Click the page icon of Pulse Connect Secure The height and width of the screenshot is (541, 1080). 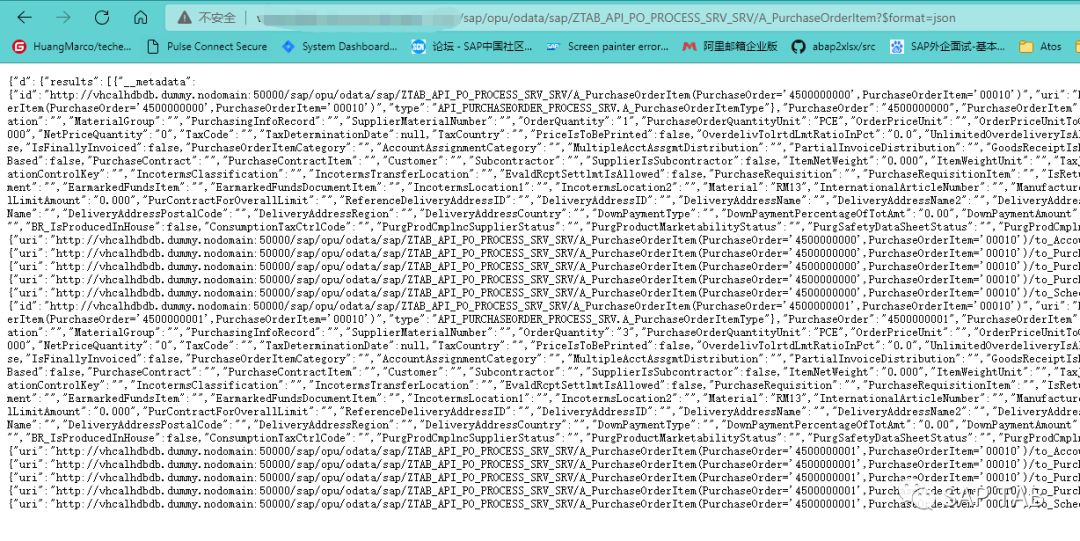[x=154, y=47]
